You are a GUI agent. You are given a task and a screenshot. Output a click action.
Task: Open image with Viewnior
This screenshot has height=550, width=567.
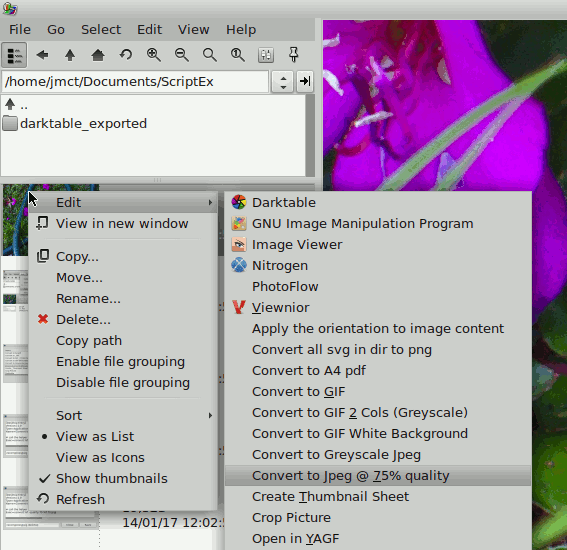(378, 307)
